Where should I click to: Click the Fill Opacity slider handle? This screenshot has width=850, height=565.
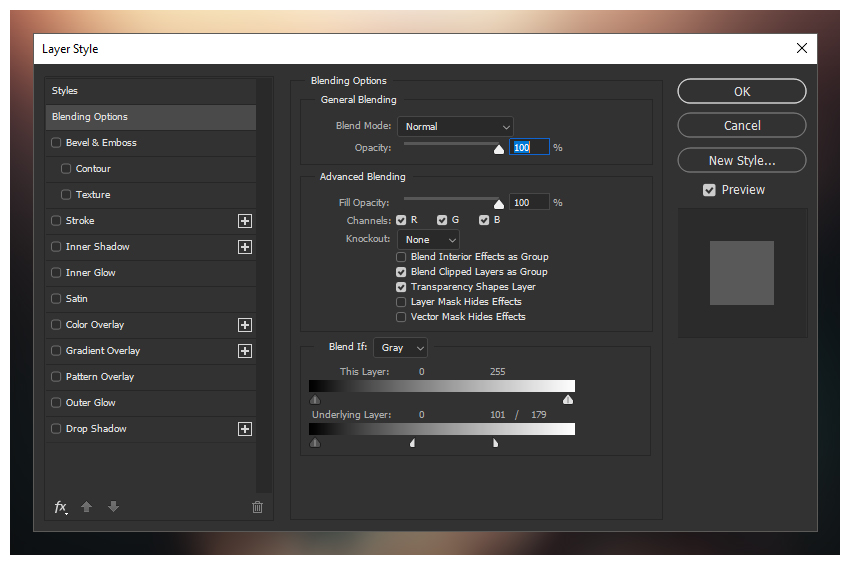(499, 204)
